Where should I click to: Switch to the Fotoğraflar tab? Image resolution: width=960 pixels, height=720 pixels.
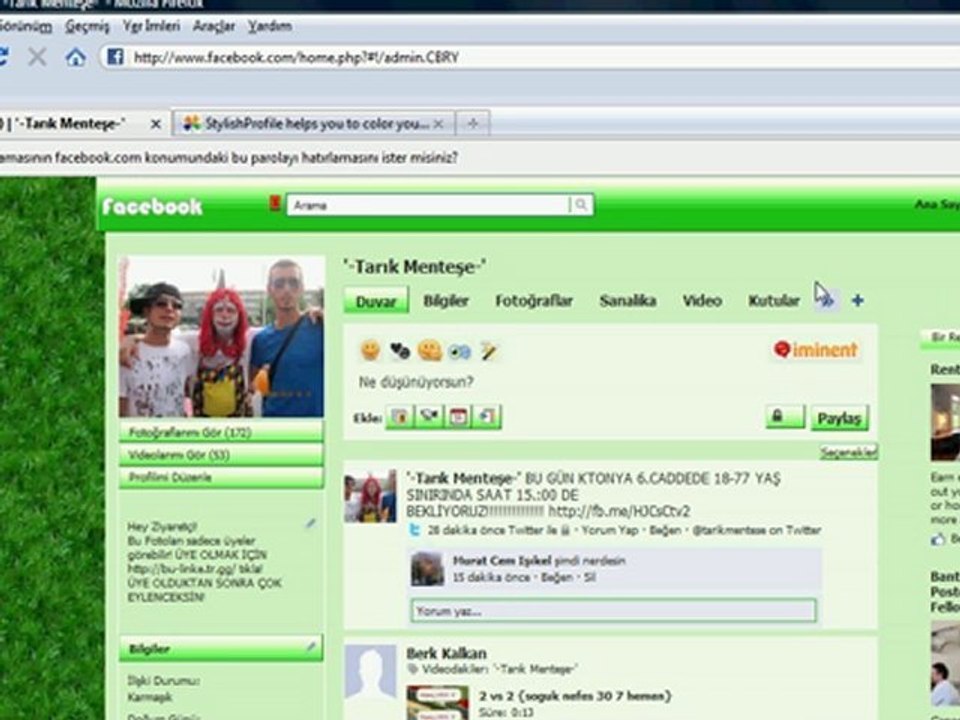coord(534,301)
